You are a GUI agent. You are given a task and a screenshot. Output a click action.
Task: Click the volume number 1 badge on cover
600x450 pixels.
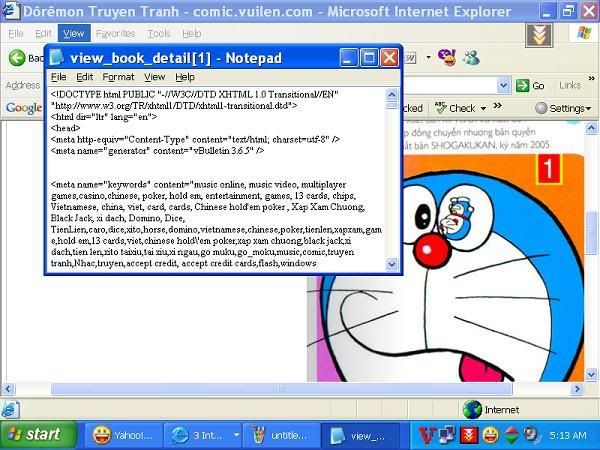click(548, 169)
